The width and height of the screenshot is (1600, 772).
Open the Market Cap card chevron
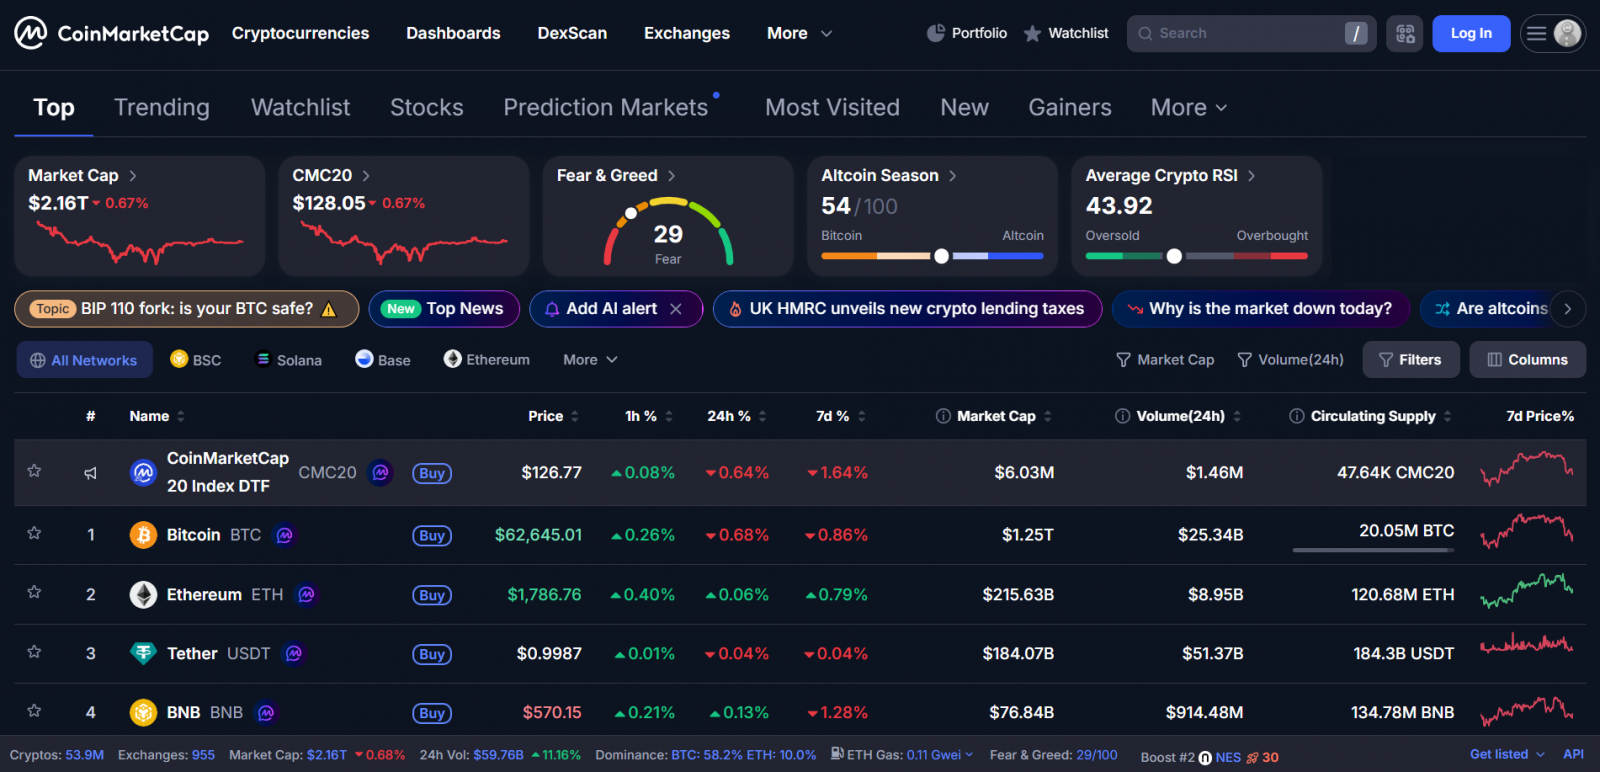pyautogui.click(x=133, y=176)
